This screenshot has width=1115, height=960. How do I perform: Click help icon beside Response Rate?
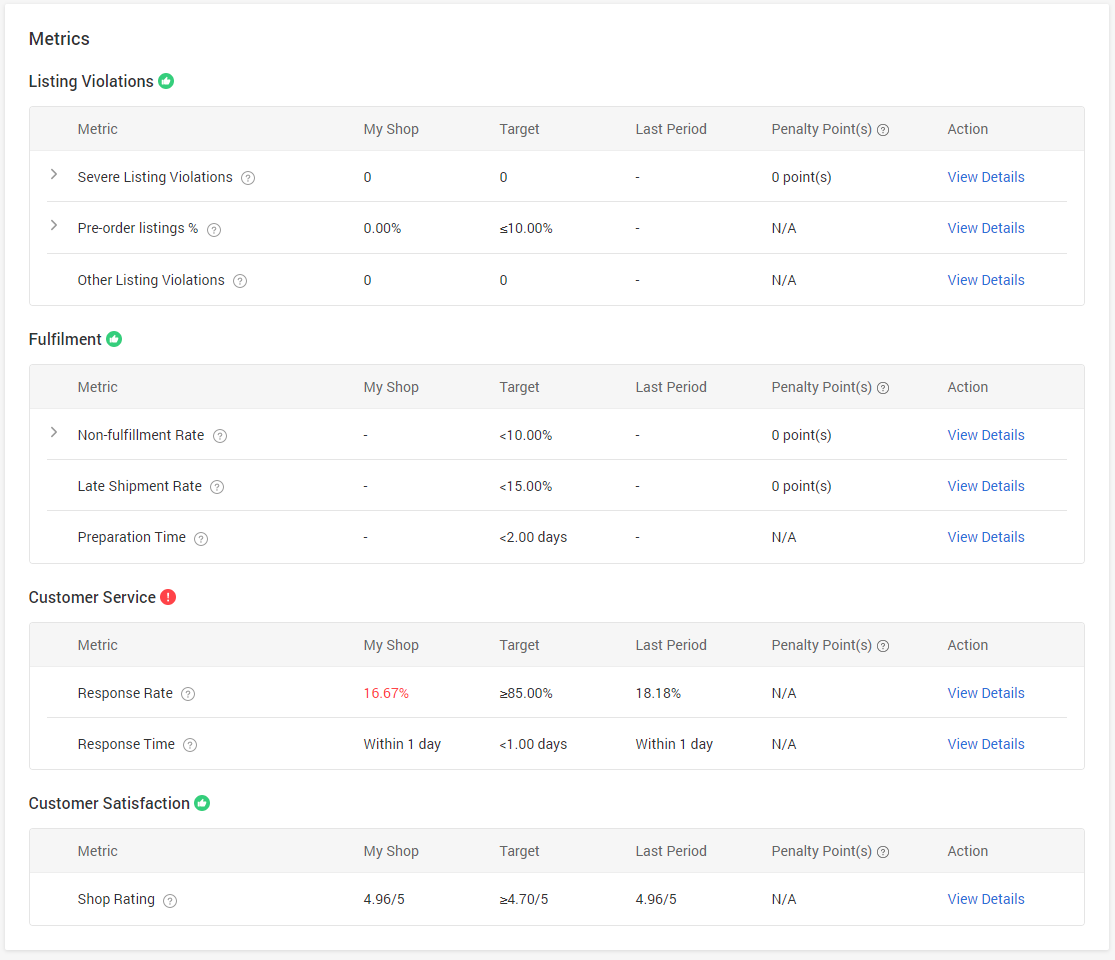(x=188, y=694)
